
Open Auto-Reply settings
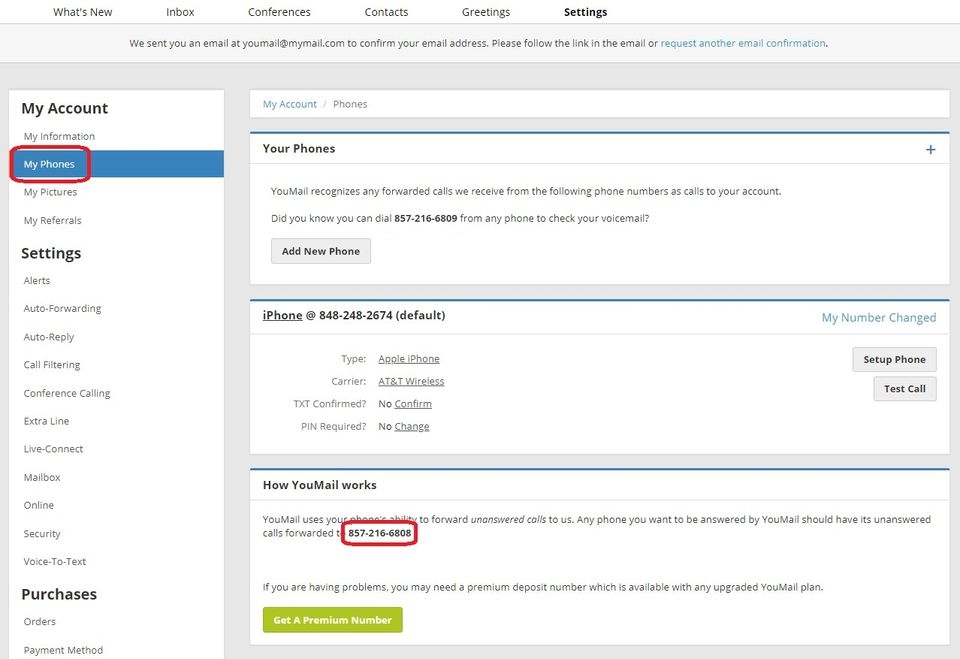(x=48, y=337)
